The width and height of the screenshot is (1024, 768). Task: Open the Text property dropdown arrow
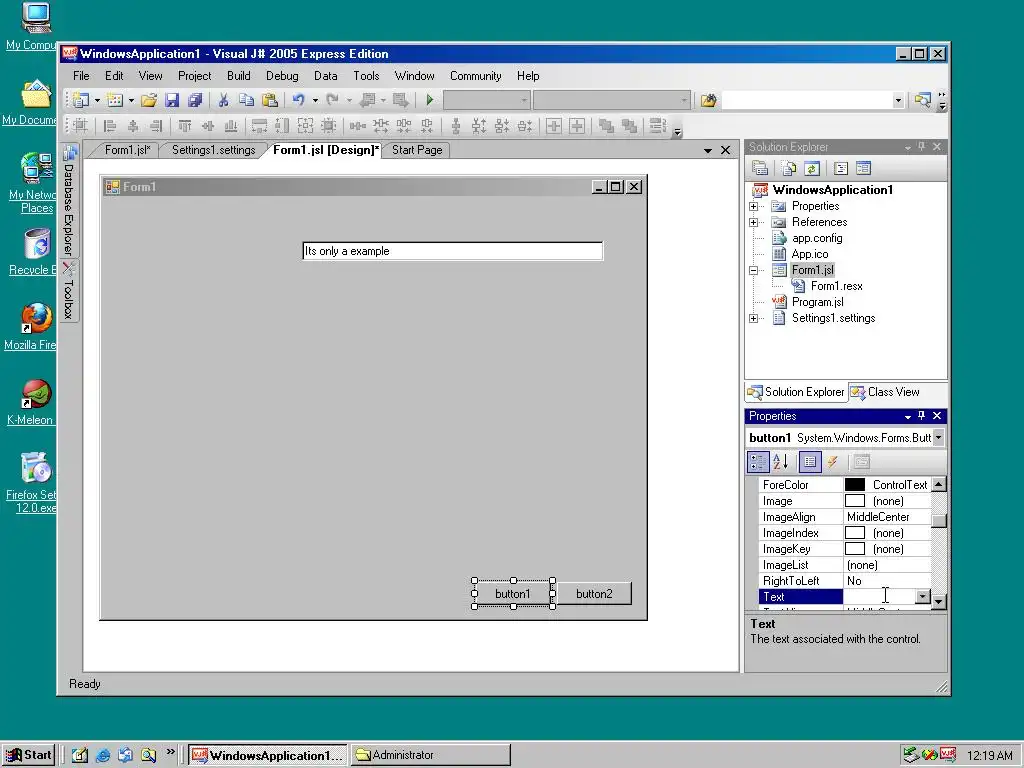(922, 596)
